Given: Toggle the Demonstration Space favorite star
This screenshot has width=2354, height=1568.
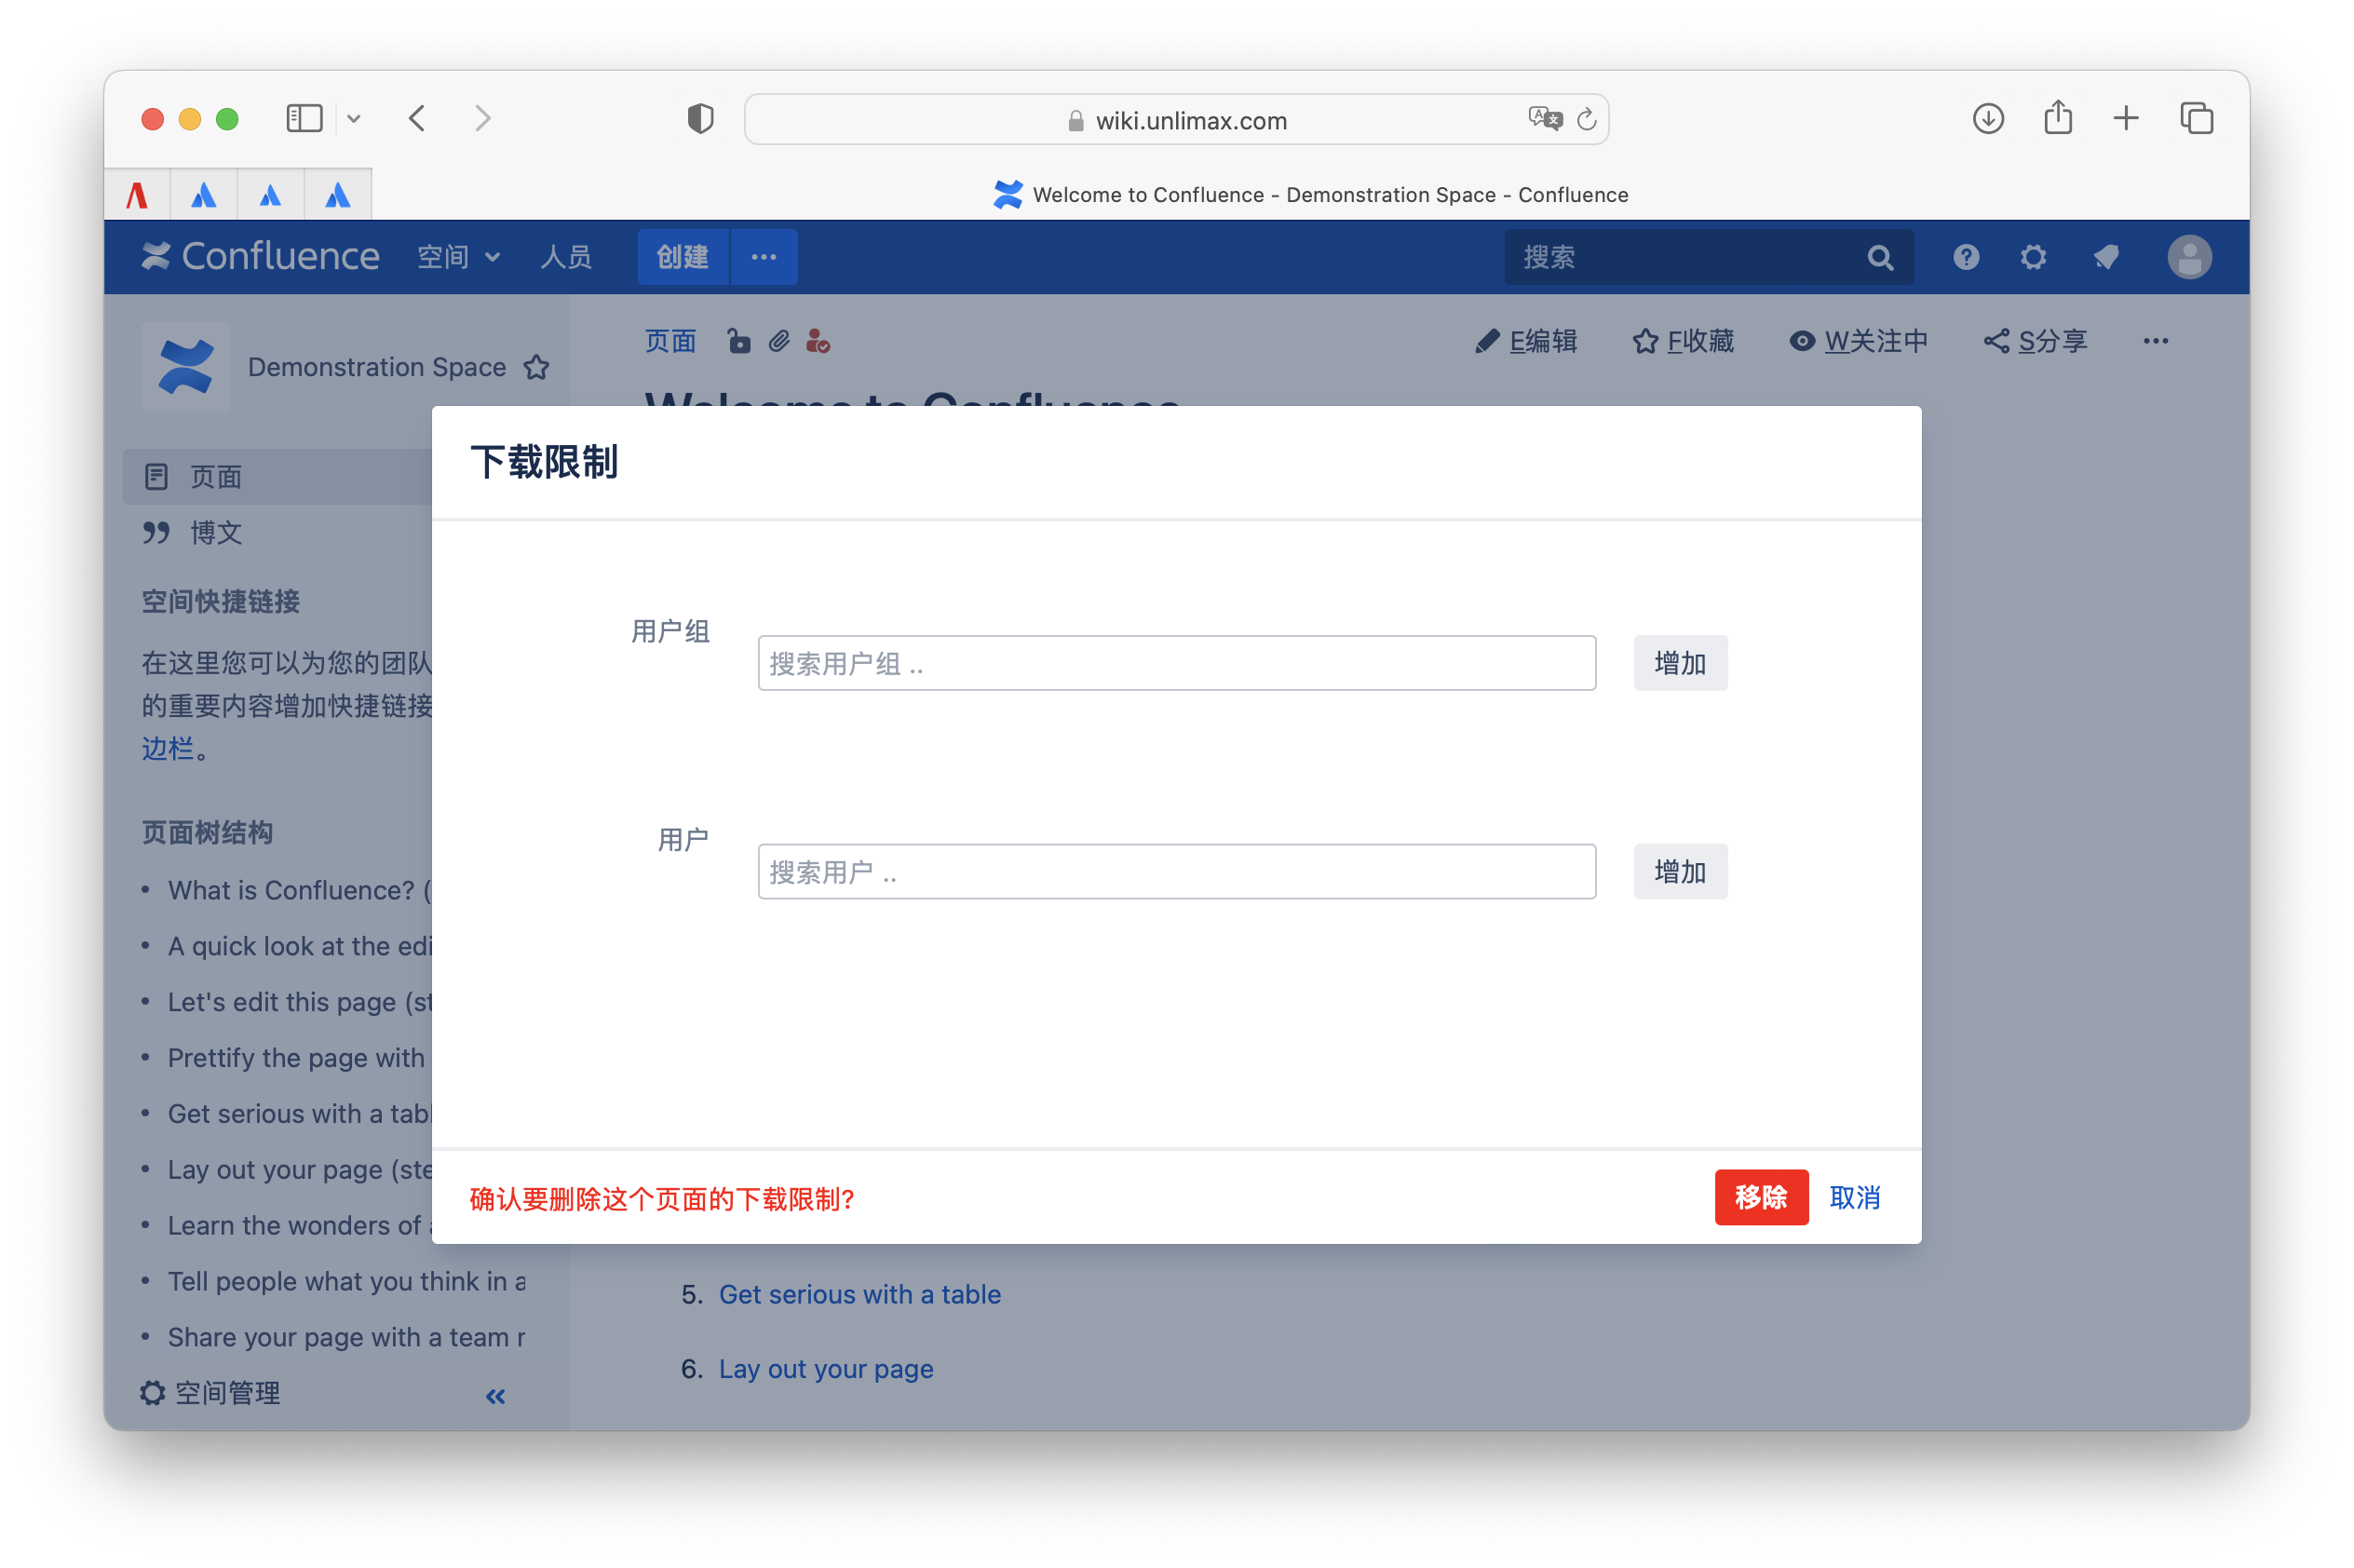Looking at the screenshot, I should click(537, 368).
